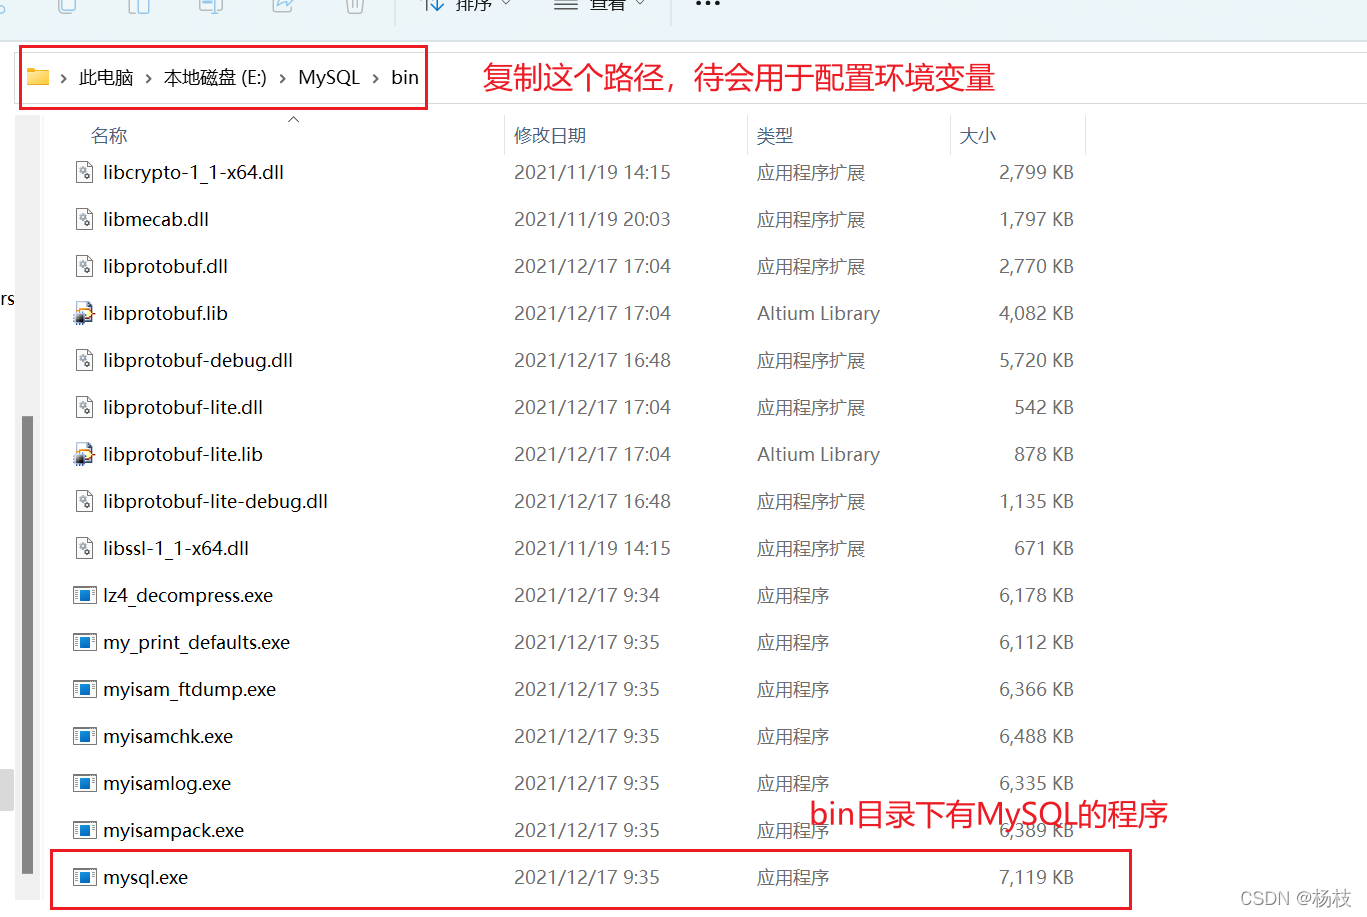Select file mysql.exe
This screenshot has width=1367, height=917.
pos(145,878)
